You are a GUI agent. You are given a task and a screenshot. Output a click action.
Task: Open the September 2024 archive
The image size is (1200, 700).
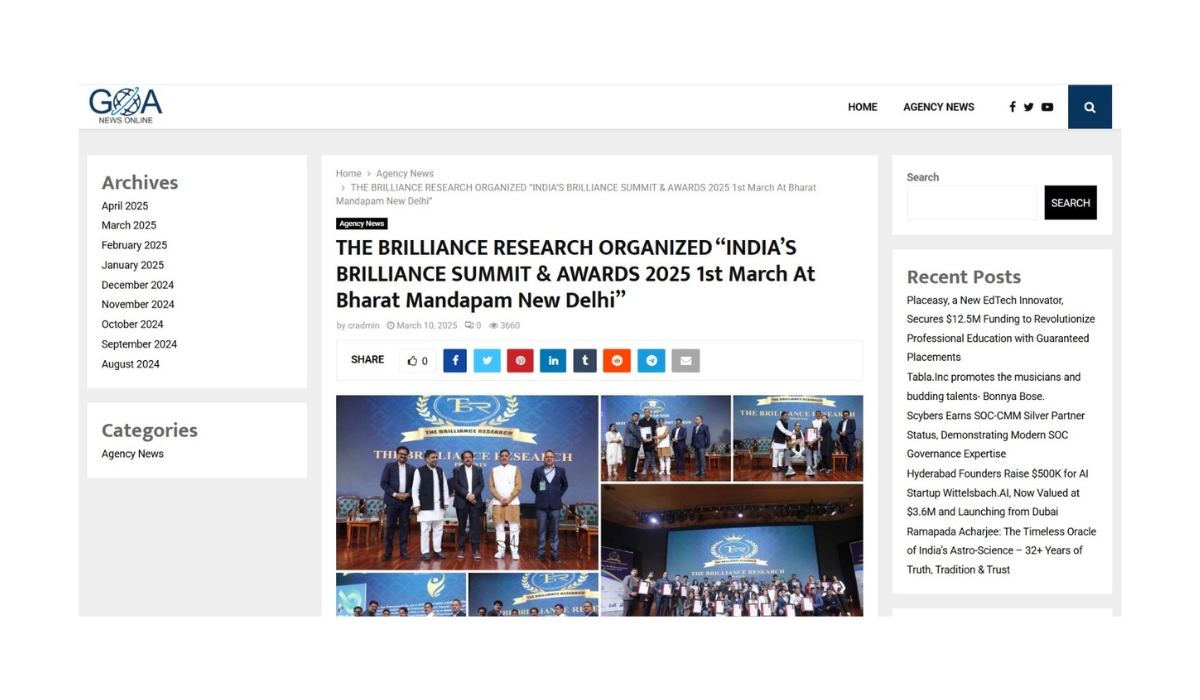[139, 344]
